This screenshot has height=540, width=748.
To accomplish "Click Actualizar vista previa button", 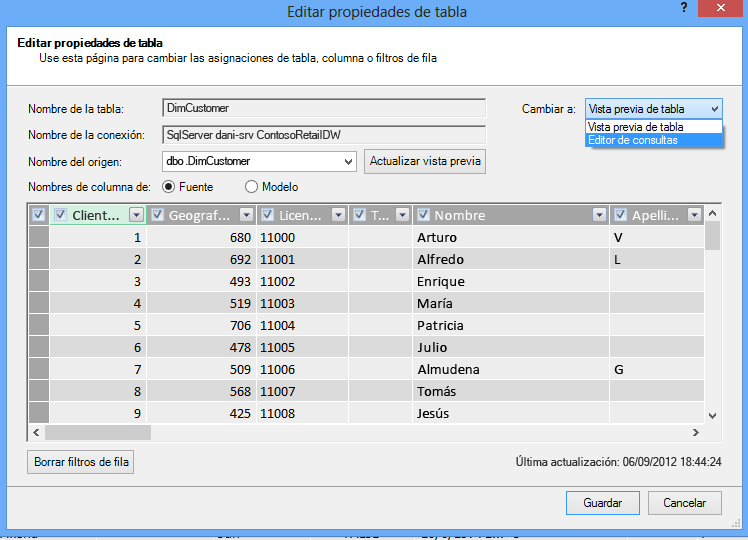I will click(x=425, y=161).
